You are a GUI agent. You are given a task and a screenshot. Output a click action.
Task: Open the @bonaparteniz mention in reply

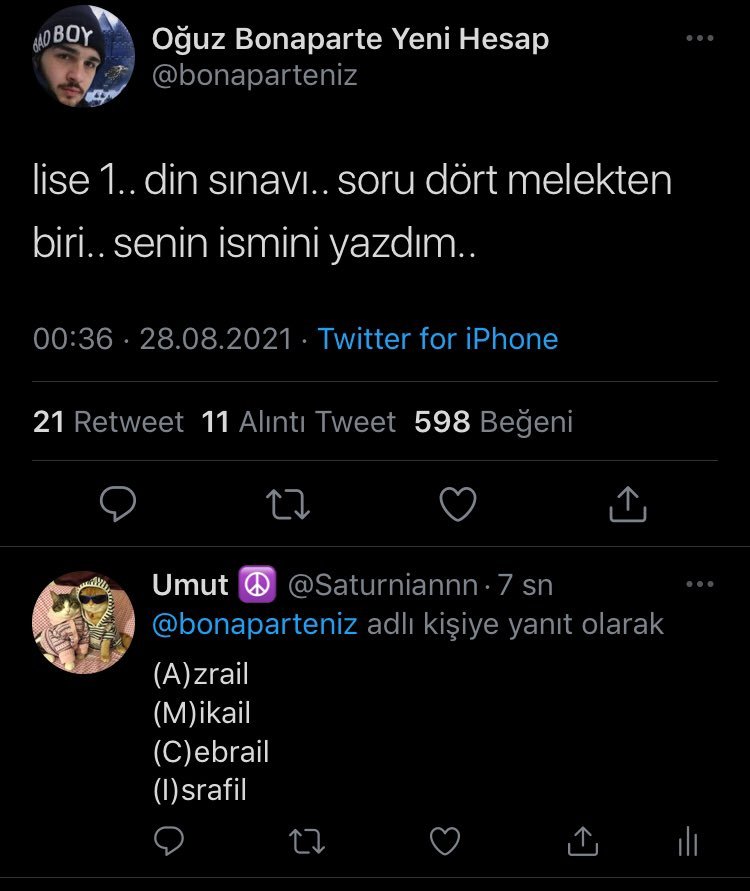click(x=255, y=624)
